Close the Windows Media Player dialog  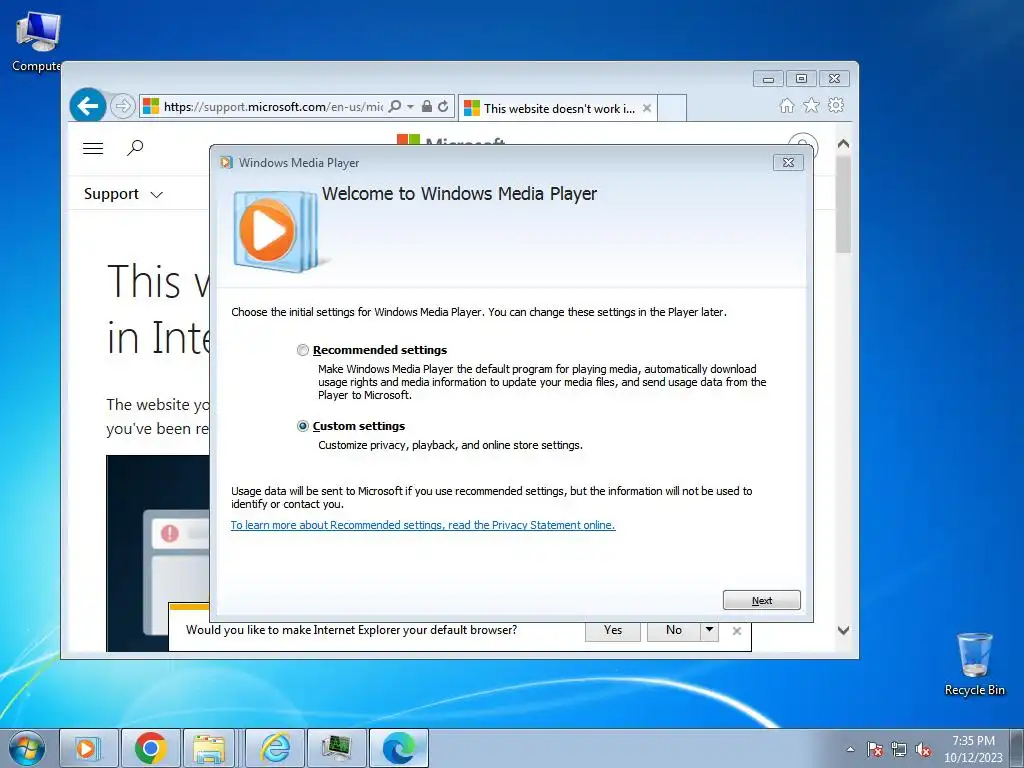tap(788, 162)
